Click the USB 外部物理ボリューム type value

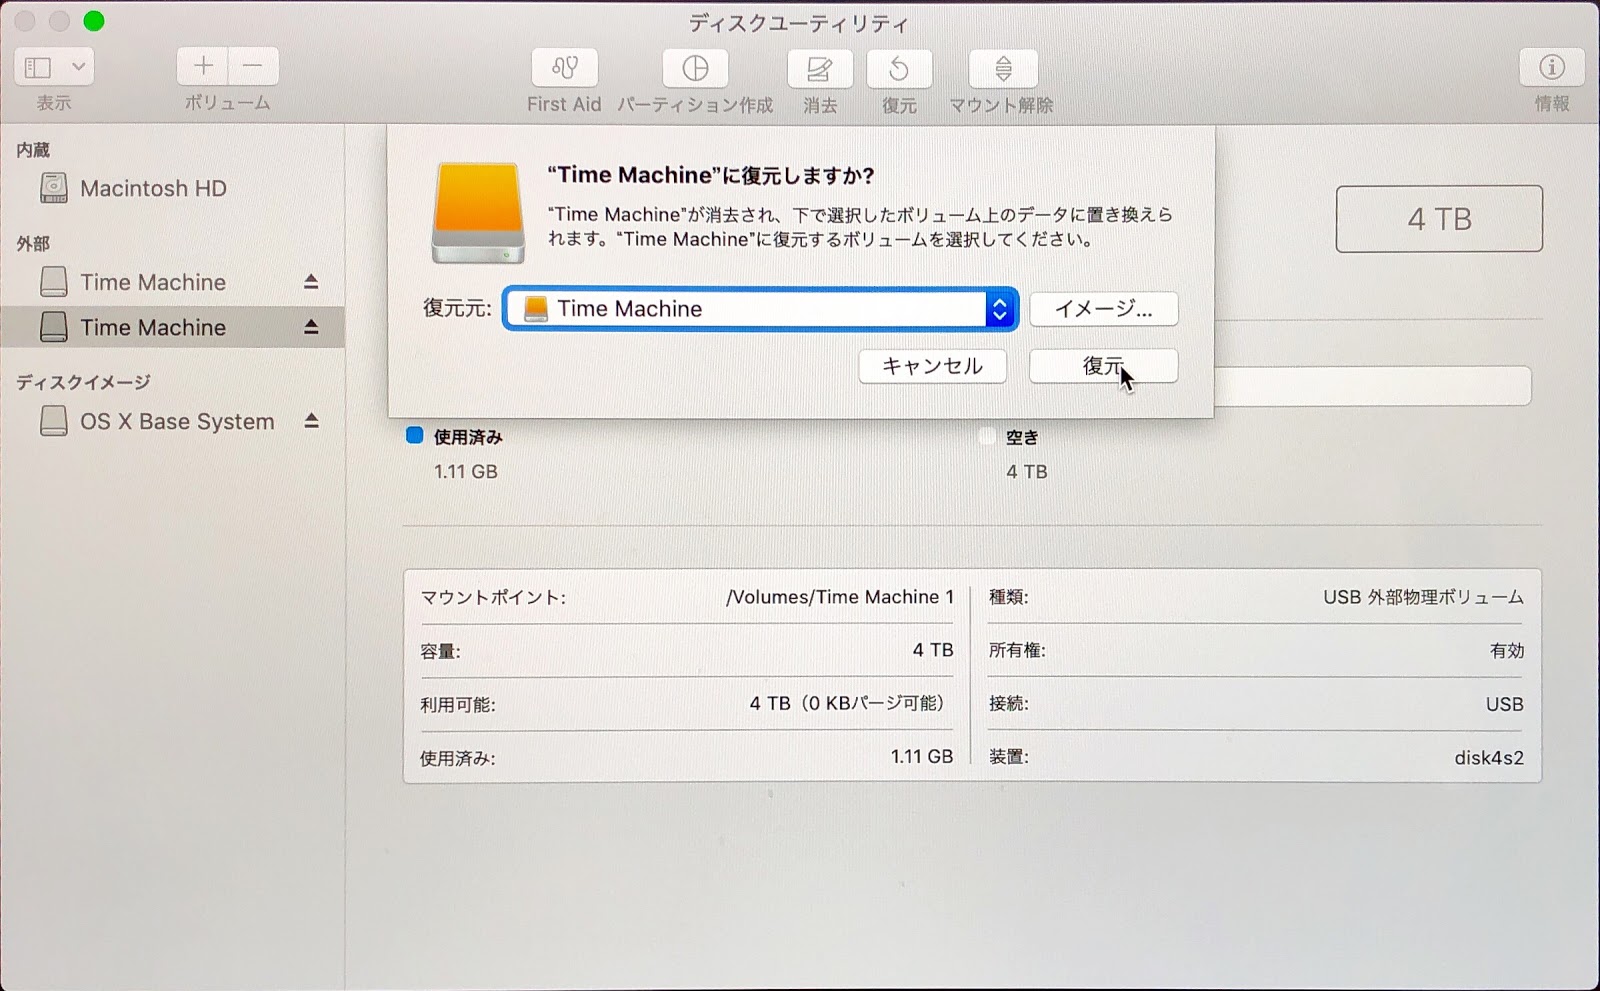click(x=1423, y=597)
